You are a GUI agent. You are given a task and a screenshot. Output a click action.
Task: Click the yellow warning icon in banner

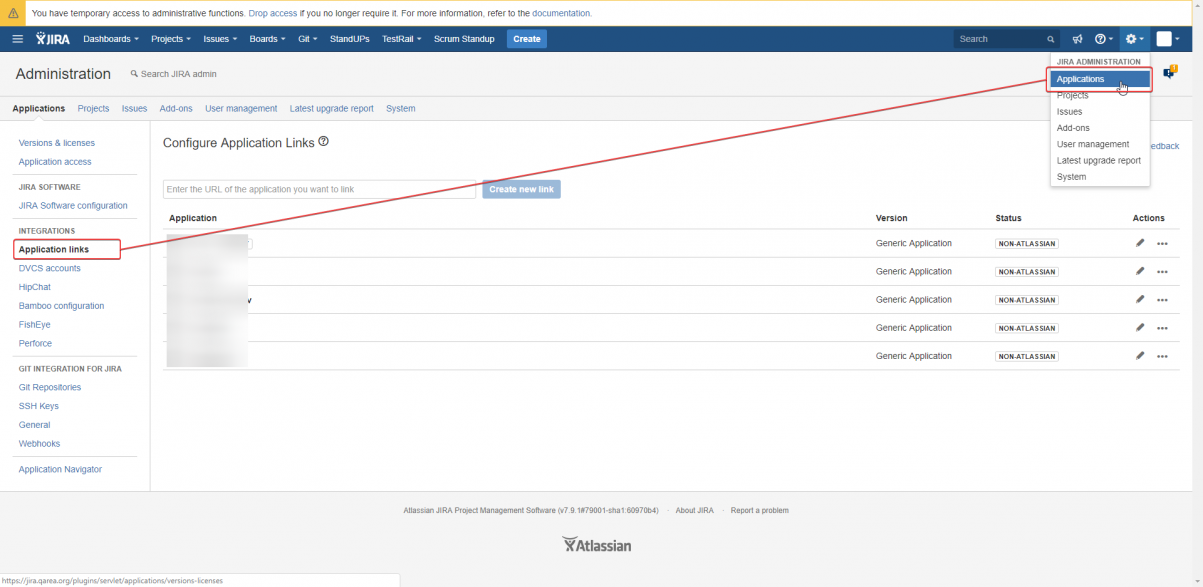[x=13, y=13]
